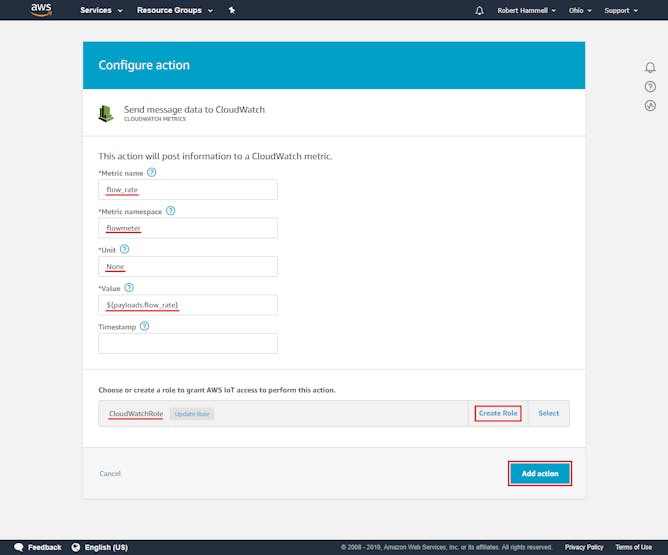Click the Feedback speech bubble icon
Image resolution: width=668 pixels, height=555 pixels.
click(19, 547)
